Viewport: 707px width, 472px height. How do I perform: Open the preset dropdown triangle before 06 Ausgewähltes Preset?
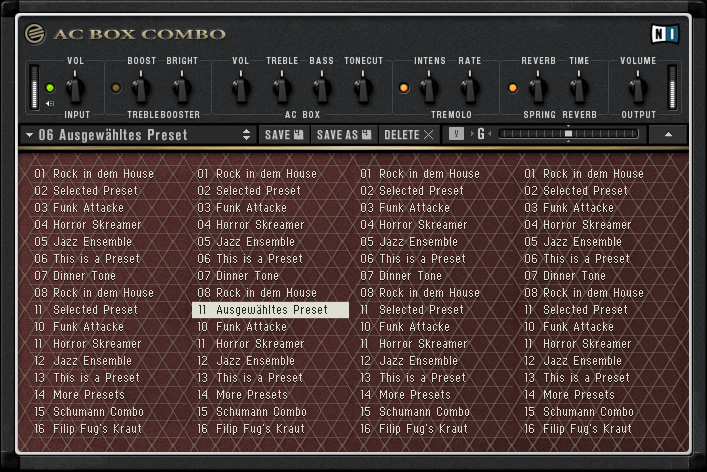(x=29, y=135)
